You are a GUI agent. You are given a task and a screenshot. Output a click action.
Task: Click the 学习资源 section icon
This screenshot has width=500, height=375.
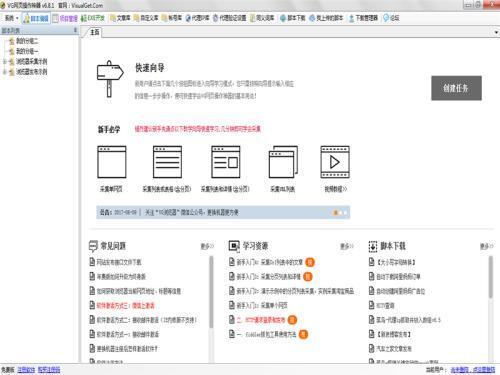click(234, 246)
